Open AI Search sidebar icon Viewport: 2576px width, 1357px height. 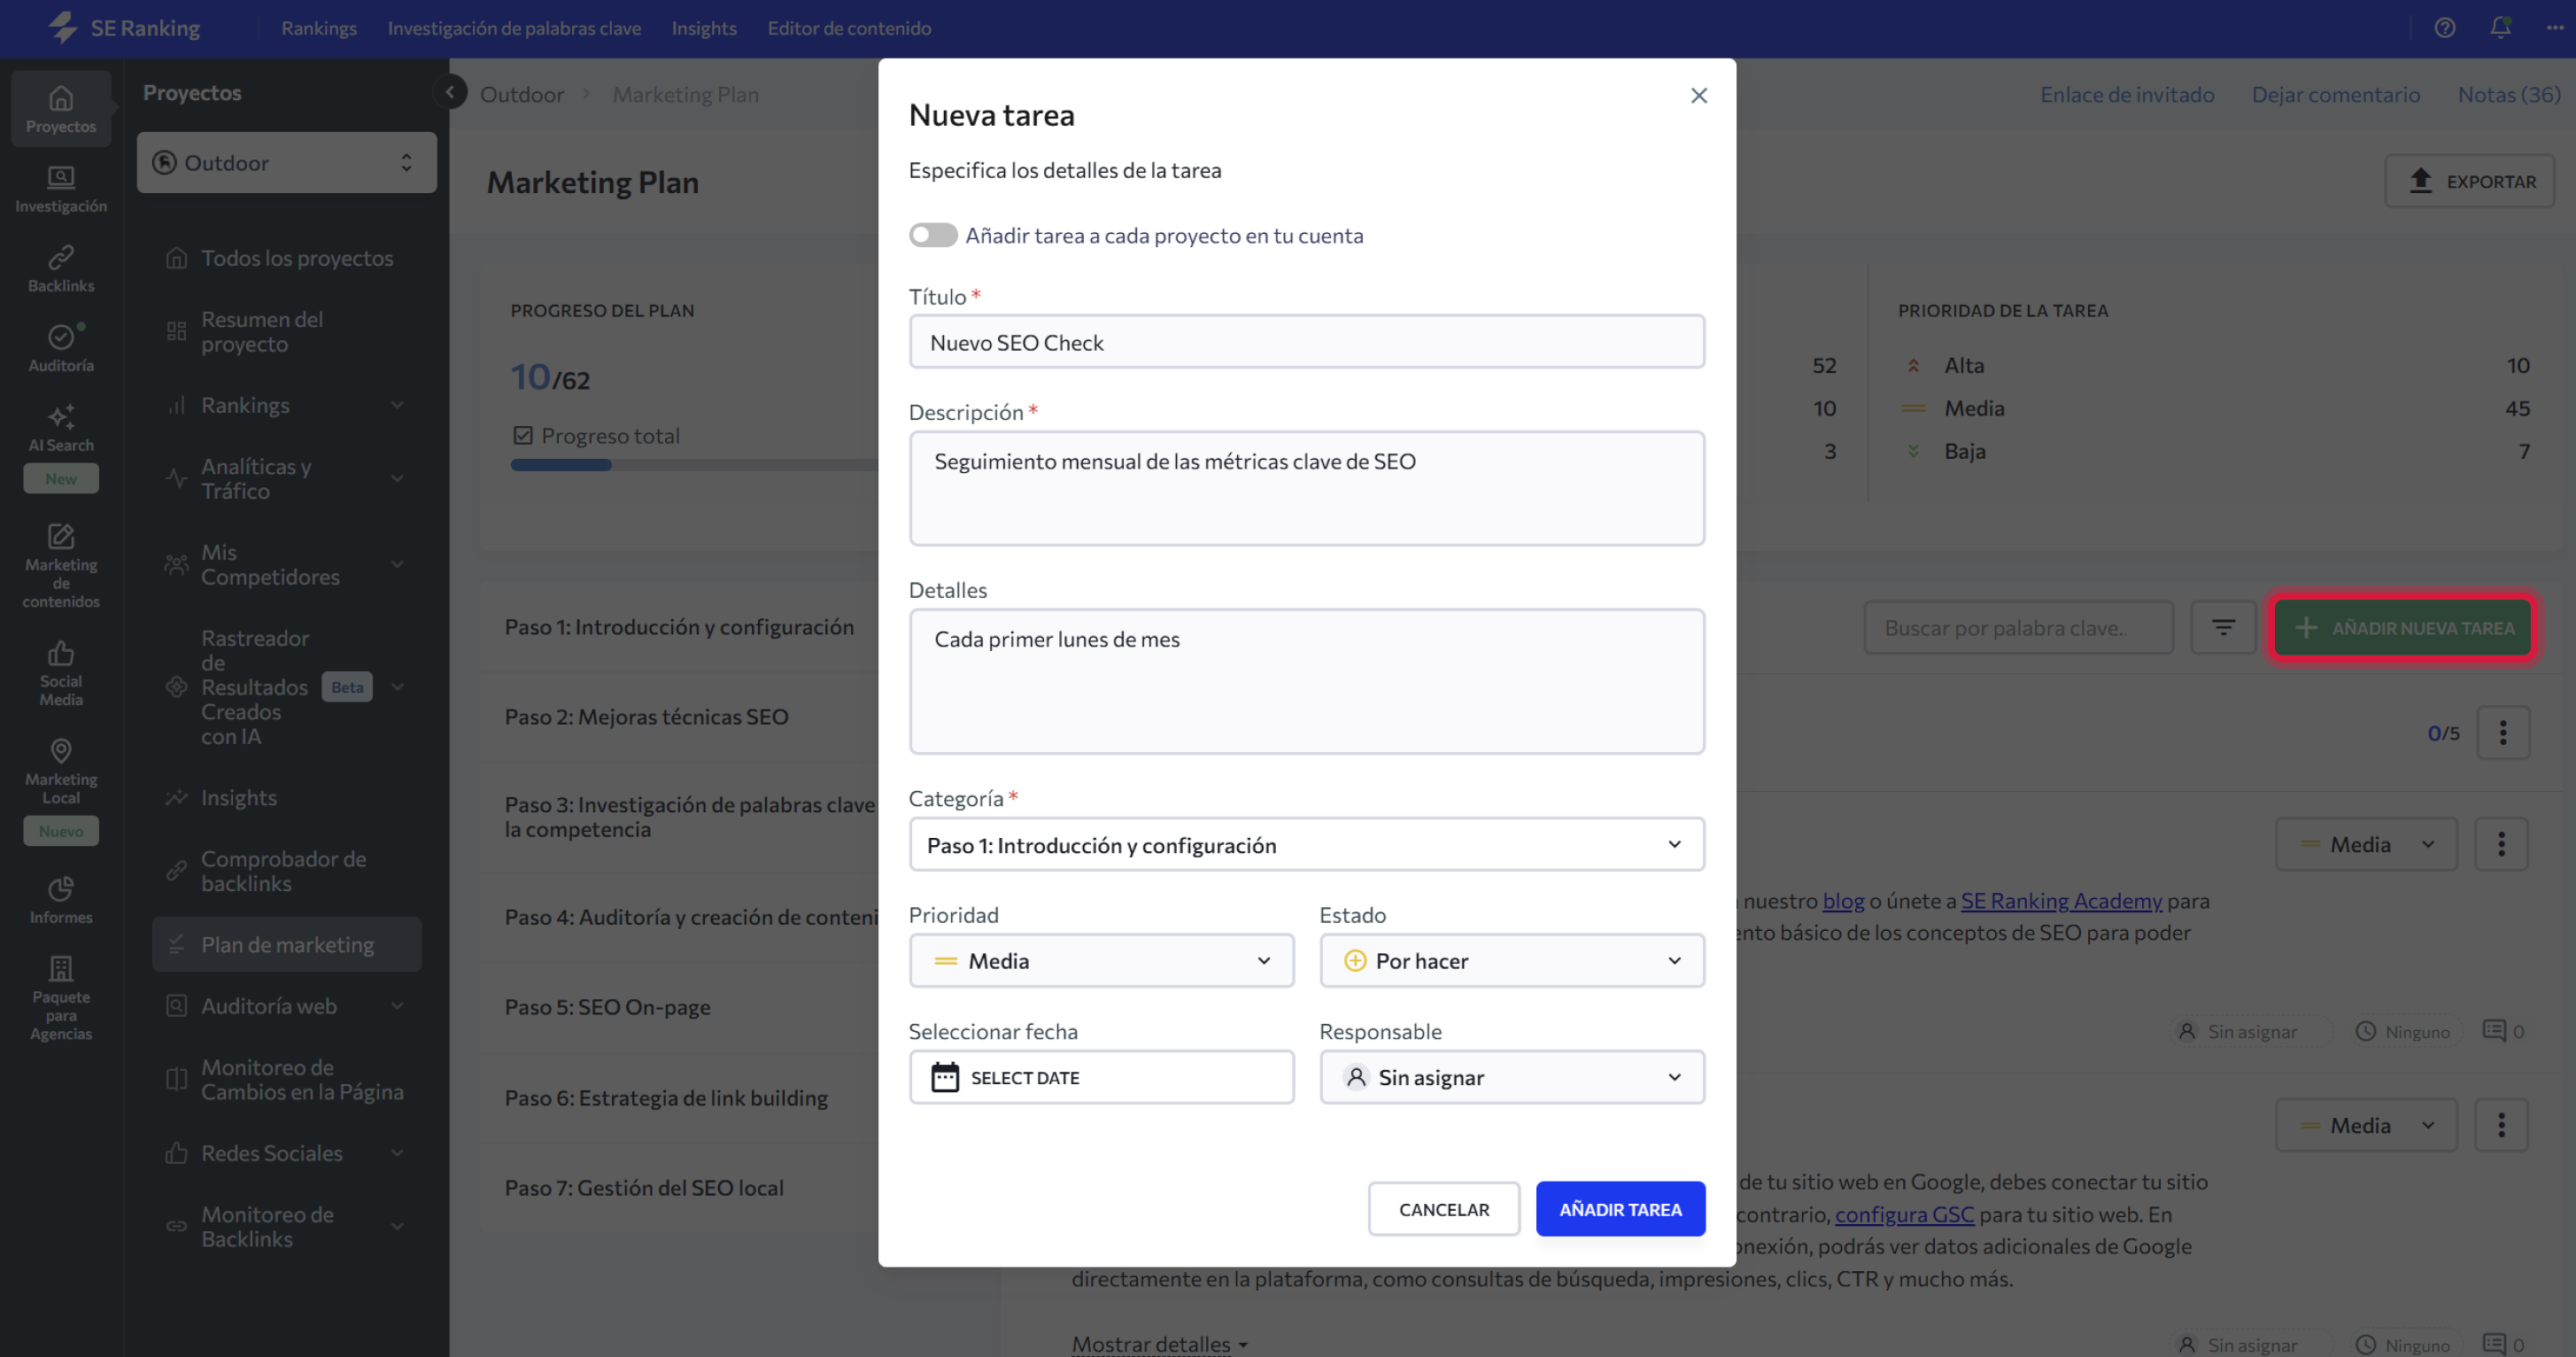(61, 429)
